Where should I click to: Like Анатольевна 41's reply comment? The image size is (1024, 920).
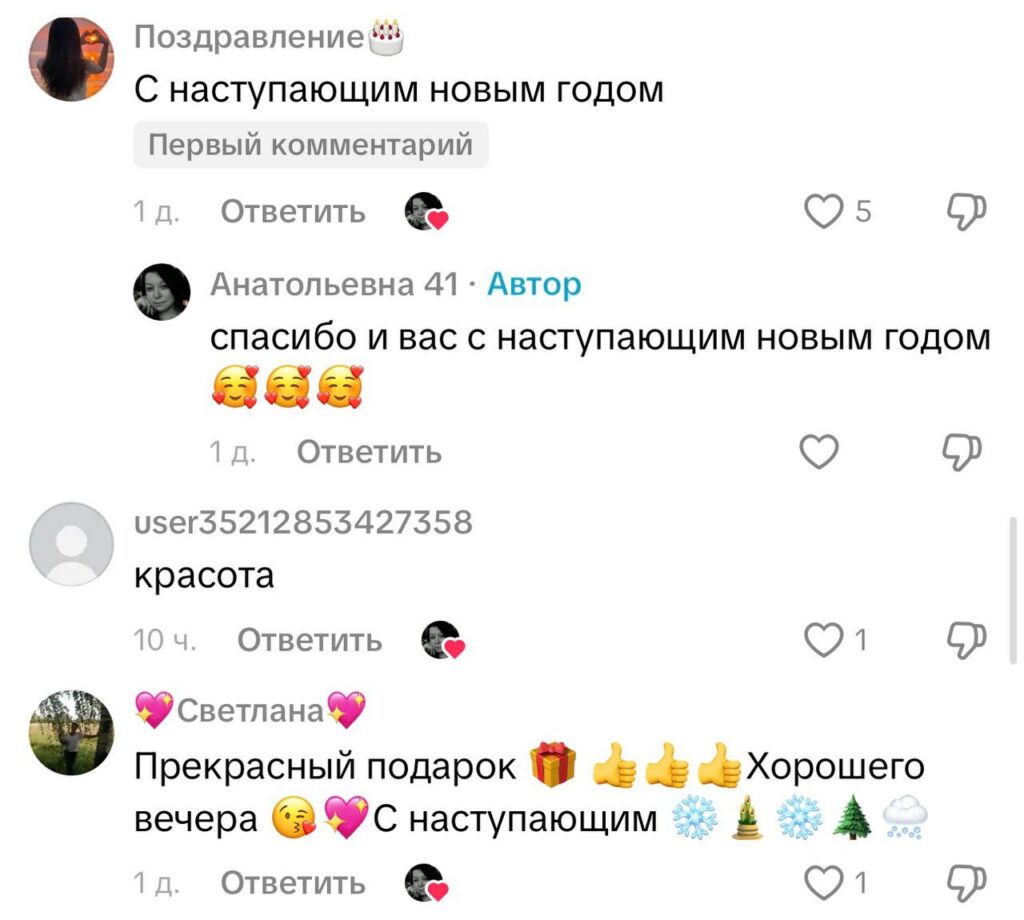pos(819,452)
